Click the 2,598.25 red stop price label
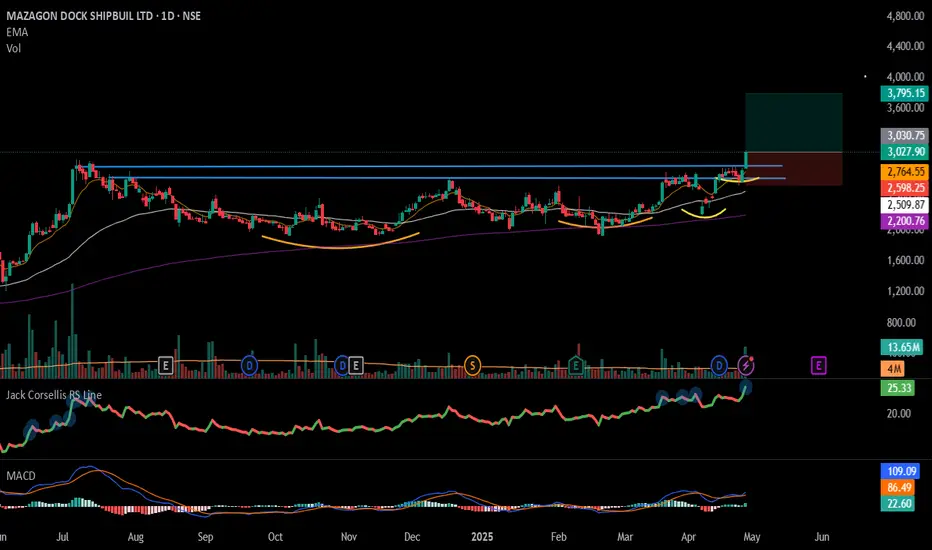Screen dimensions: 932x550 pos(904,188)
